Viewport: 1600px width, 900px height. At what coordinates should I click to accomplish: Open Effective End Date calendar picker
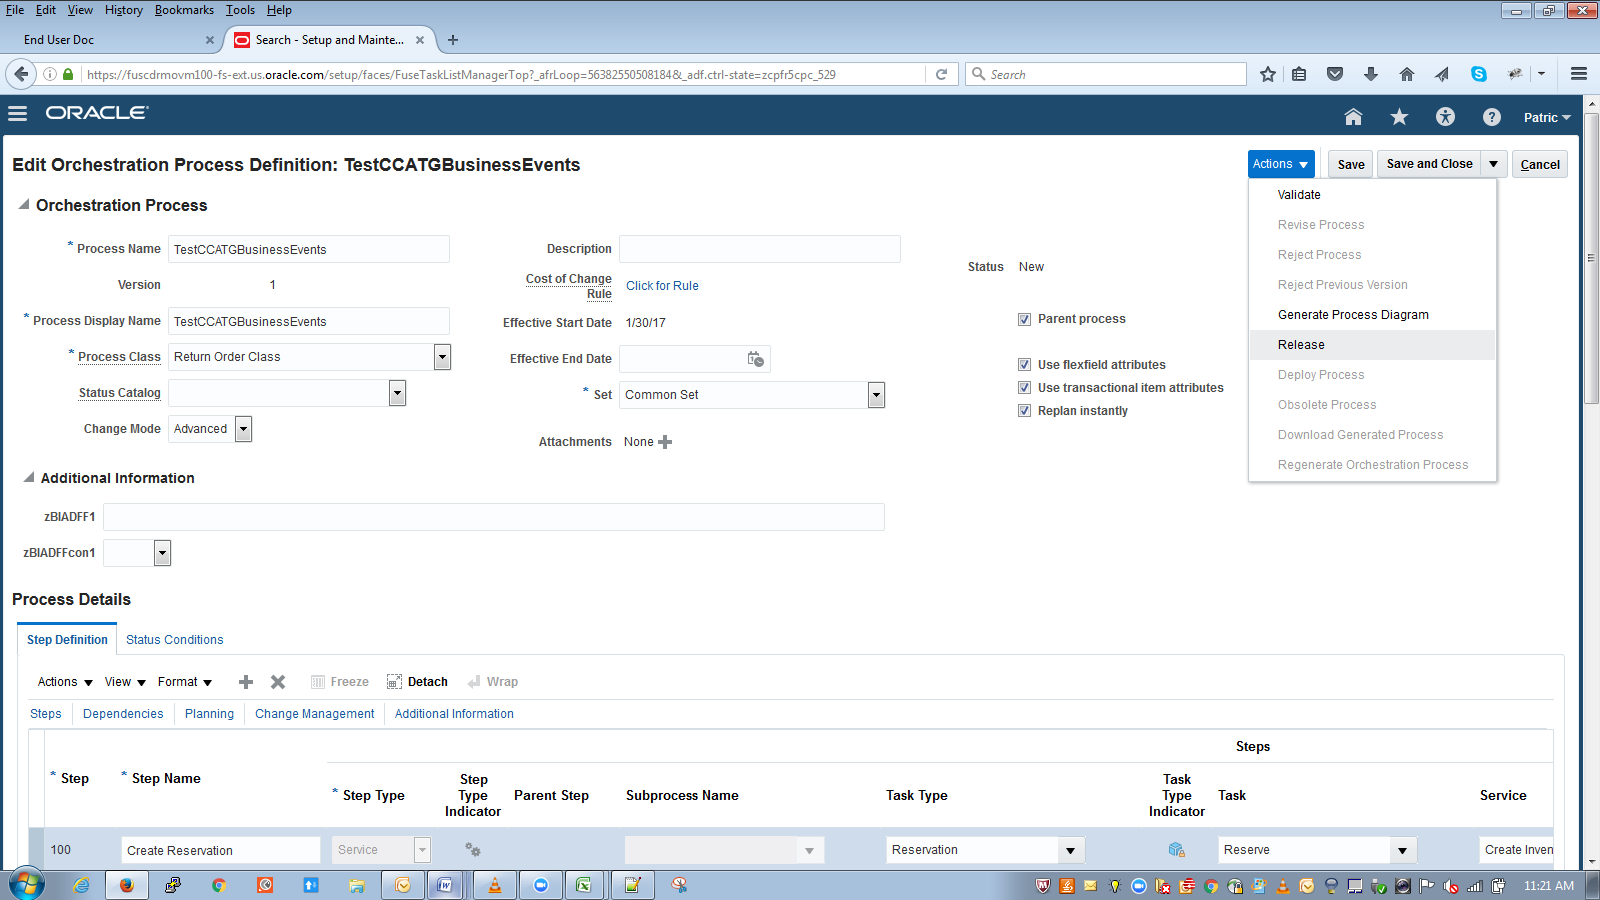tap(756, 359)
